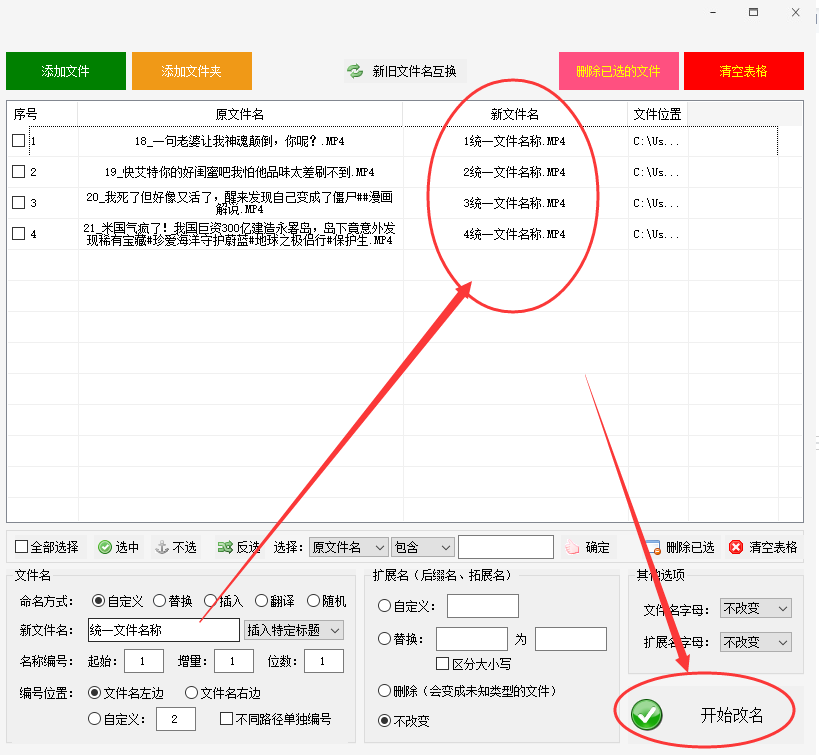The height and width of the screenshot is (755, 819).
Task: Click the cell 3统一文件名称.MP4
Action: pyautogui.click(x=514, y=203)
